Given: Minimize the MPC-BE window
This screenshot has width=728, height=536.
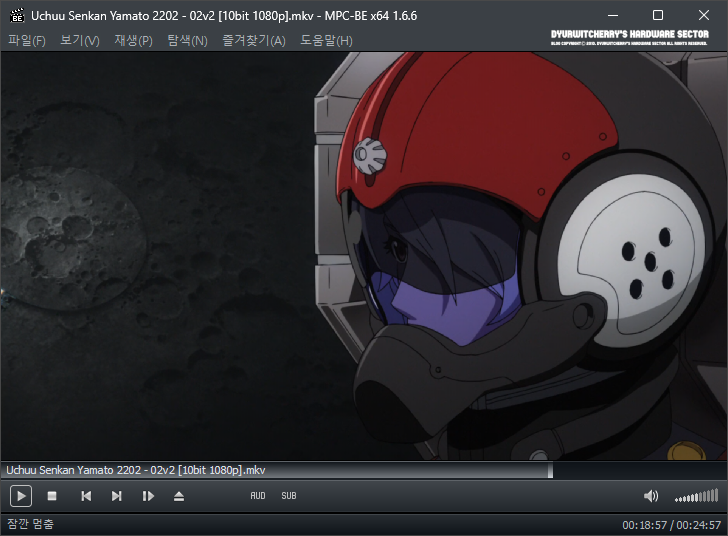Looking at the screenshot, I should click(x=613, y=15).
